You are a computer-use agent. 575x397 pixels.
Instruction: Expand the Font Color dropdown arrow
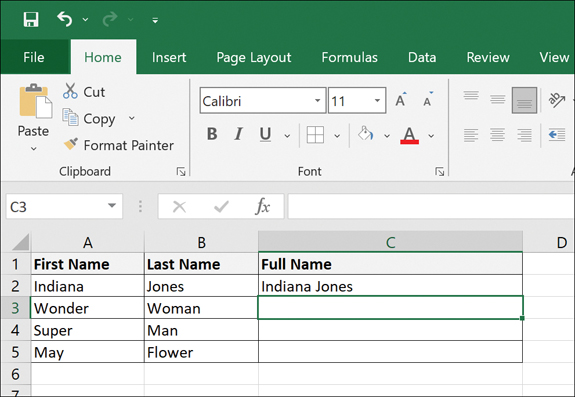pos(431,136)
